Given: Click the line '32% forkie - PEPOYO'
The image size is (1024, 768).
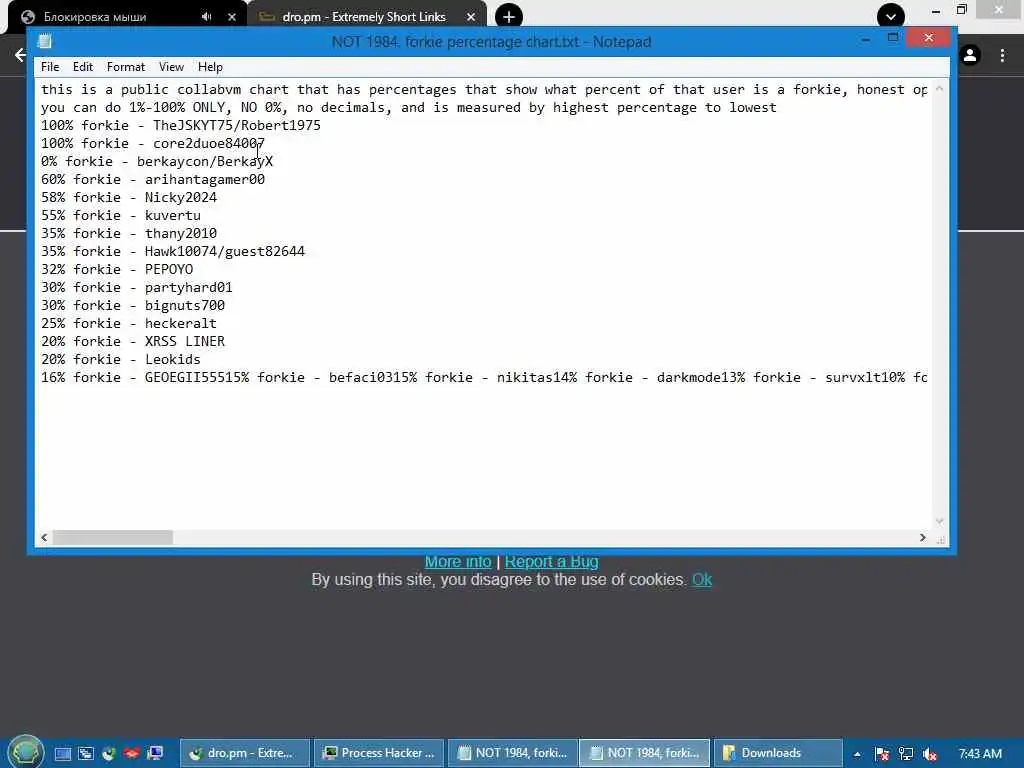Looking at the screenshot, I should click(117, 269).
